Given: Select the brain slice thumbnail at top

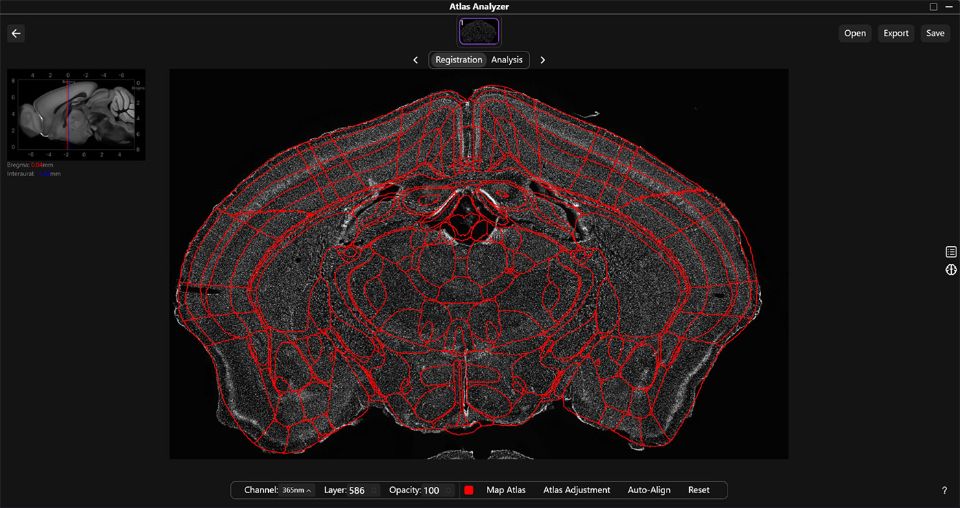Looking at the screenshot, I should [479, 32].
